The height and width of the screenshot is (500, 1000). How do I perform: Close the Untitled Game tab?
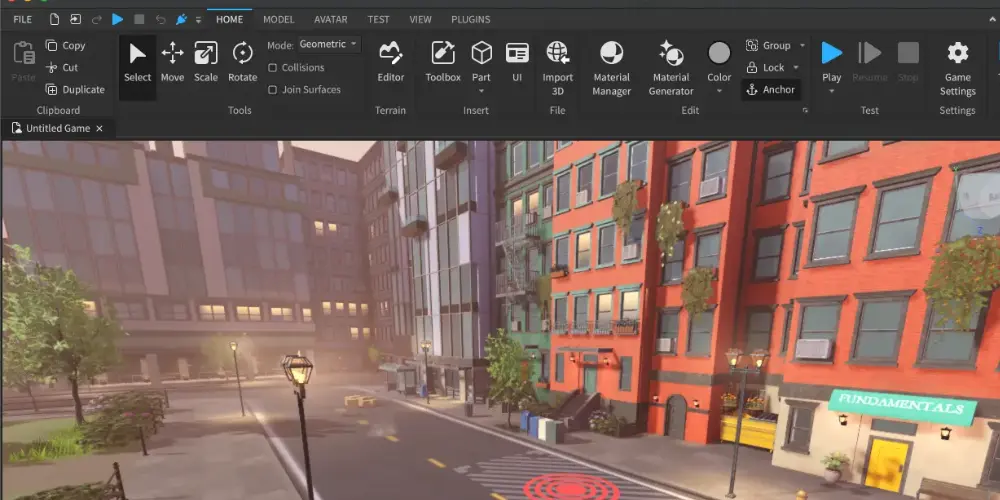click(x=99, y=128)
